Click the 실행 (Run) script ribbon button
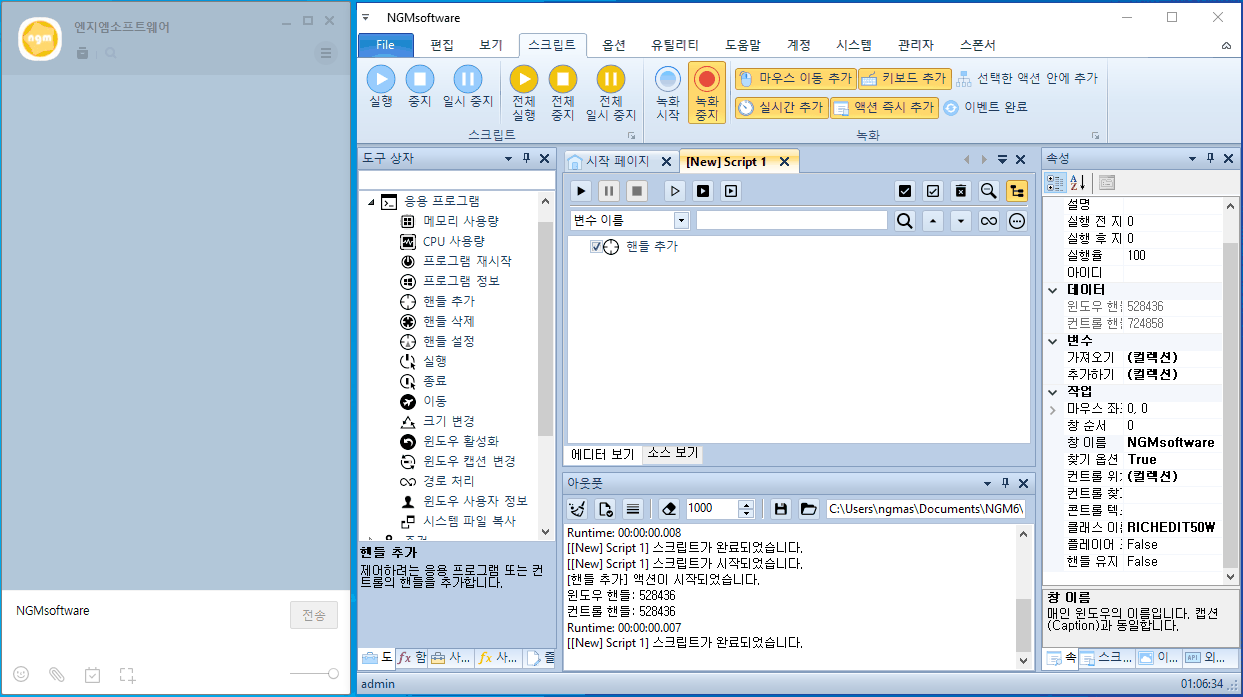This screenshot has height=697, width=1243. [381, 87]
